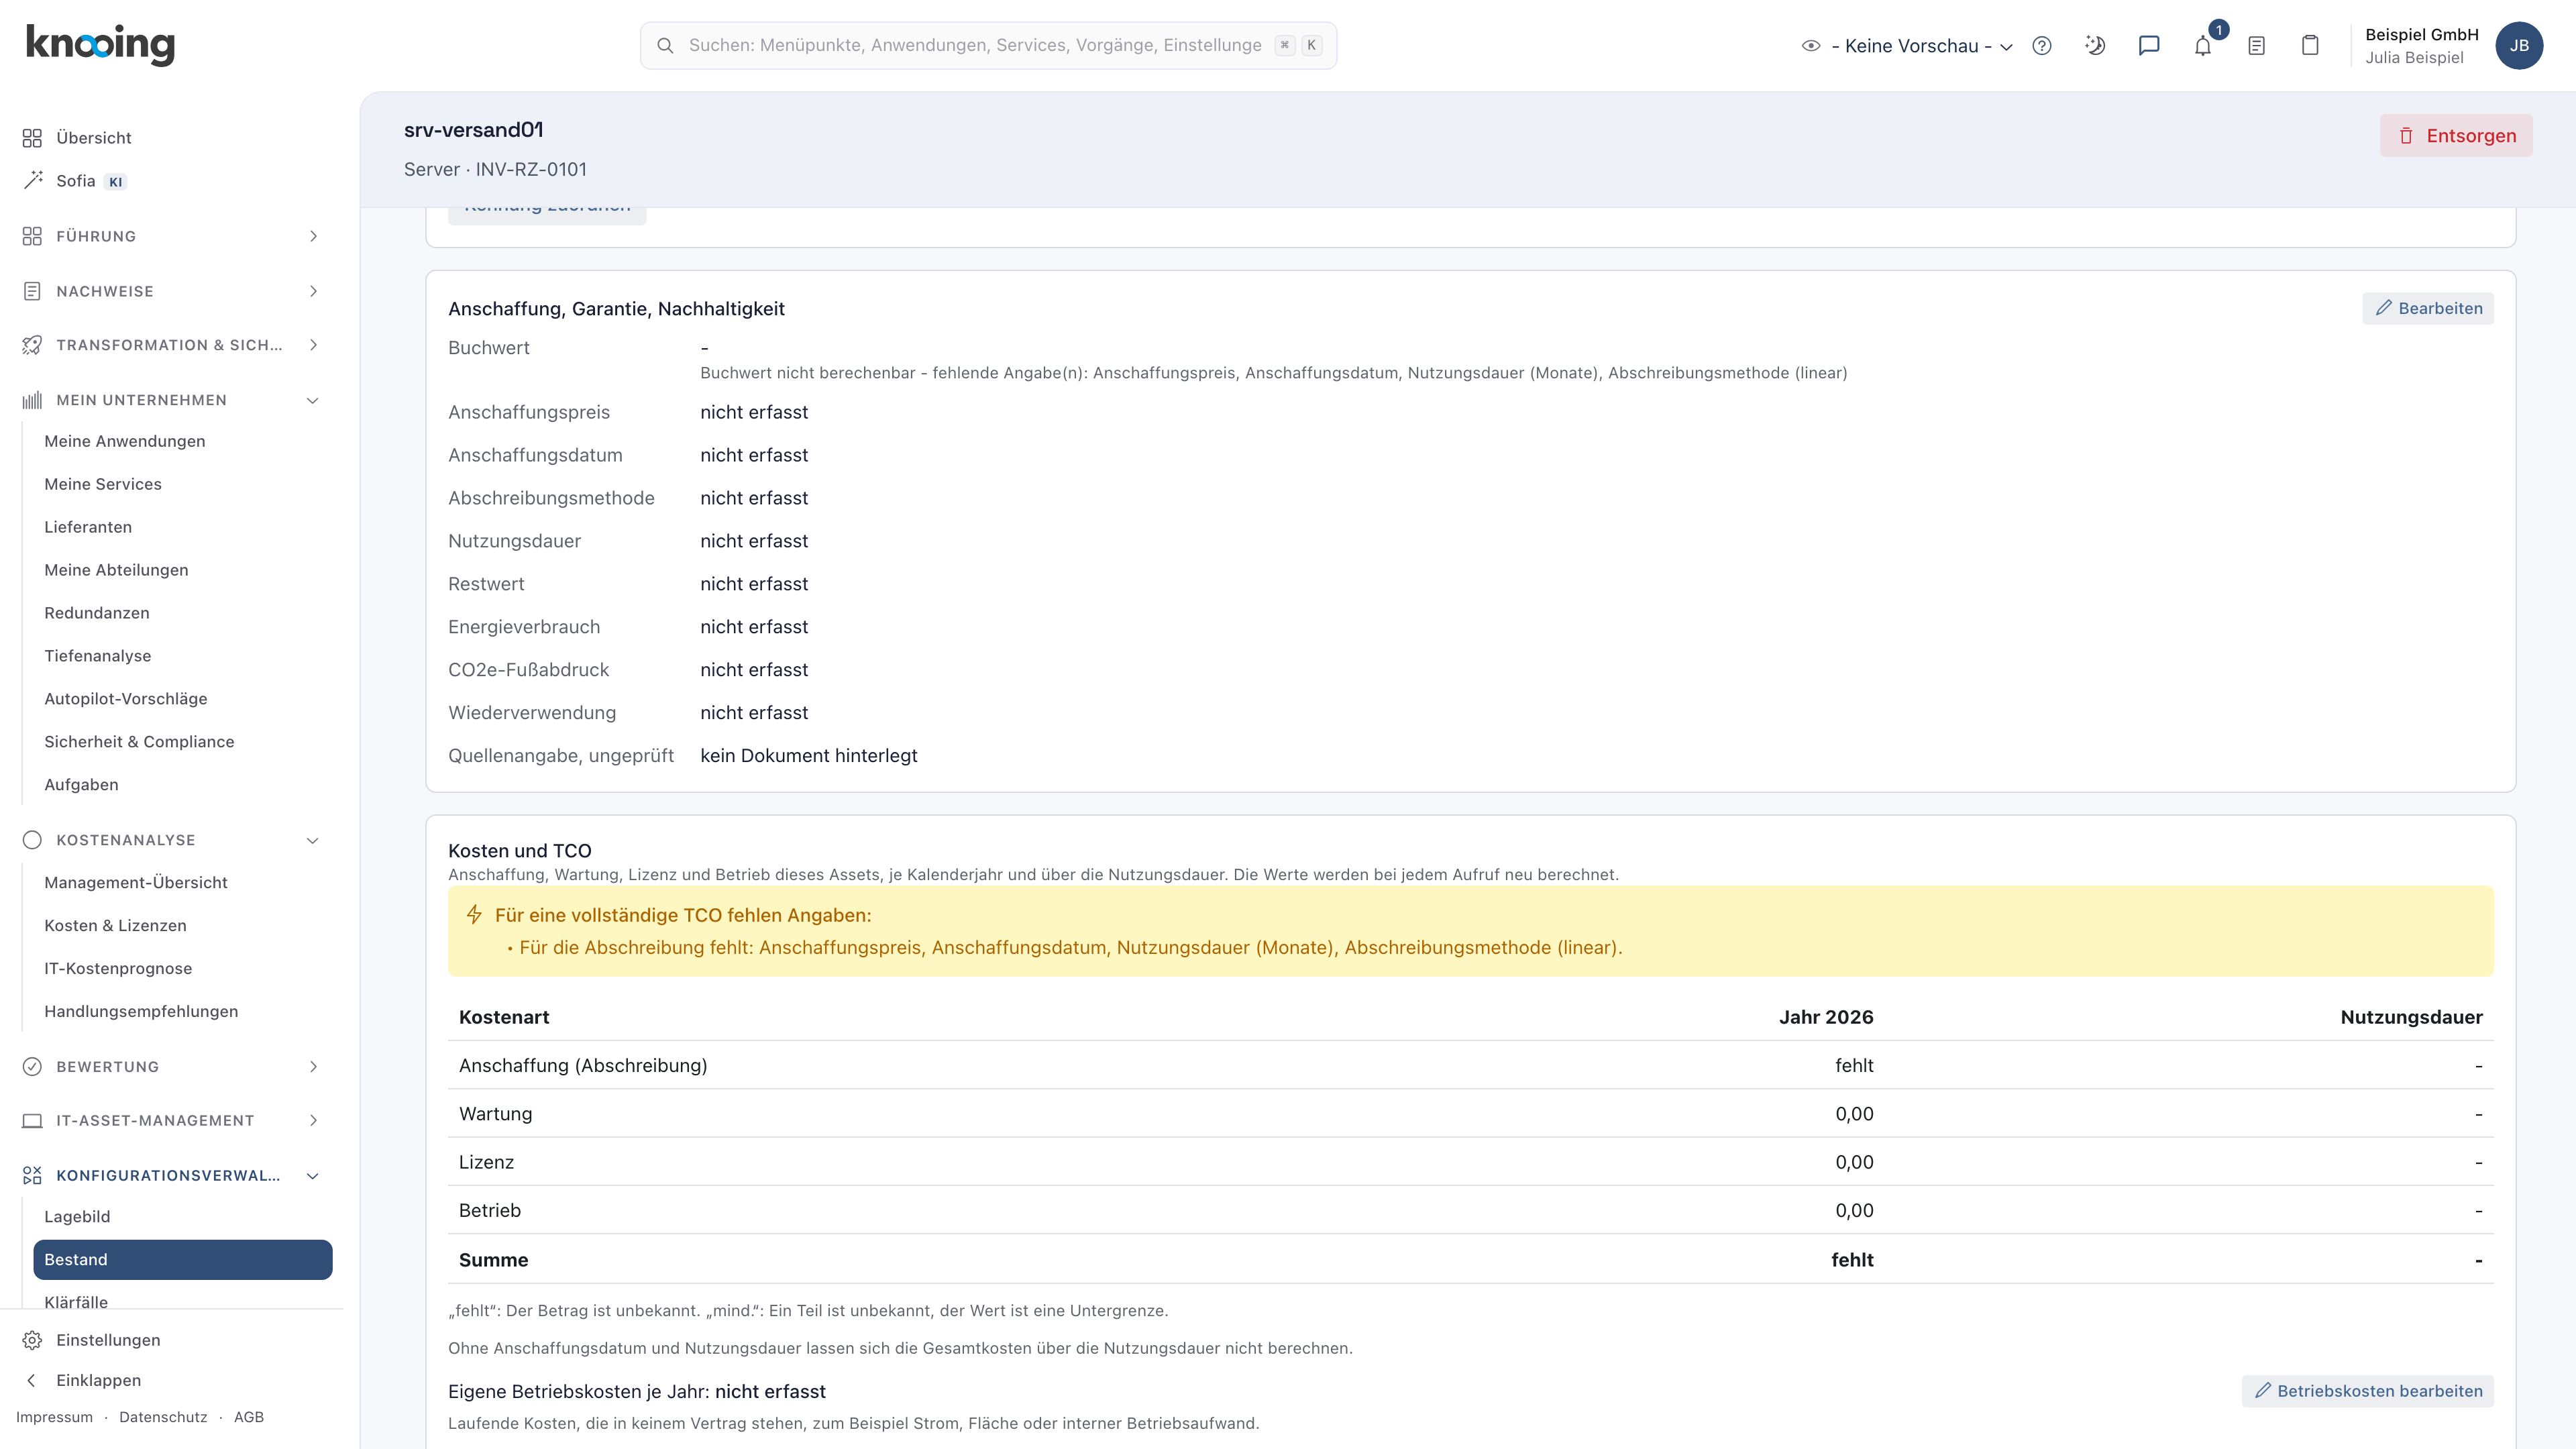This screenshot has height=1449, width=2576.
Task: Click the search magnifier icon
Action: [x=665, y=46]
